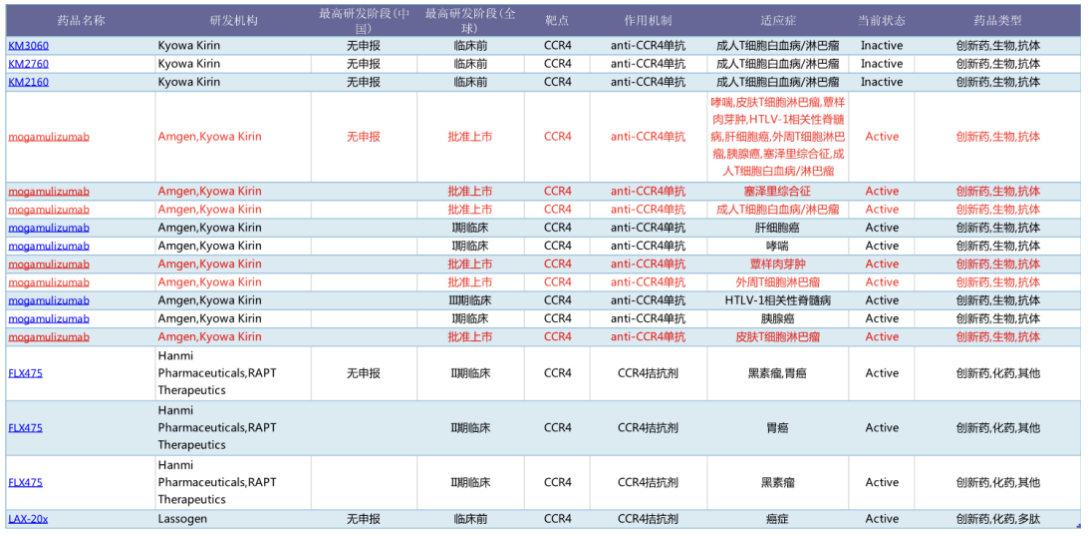1090x536 pixels.
Task: Select the 皮肤T细胞淋巴瘤 indication cell
Action: click(778, 336)
